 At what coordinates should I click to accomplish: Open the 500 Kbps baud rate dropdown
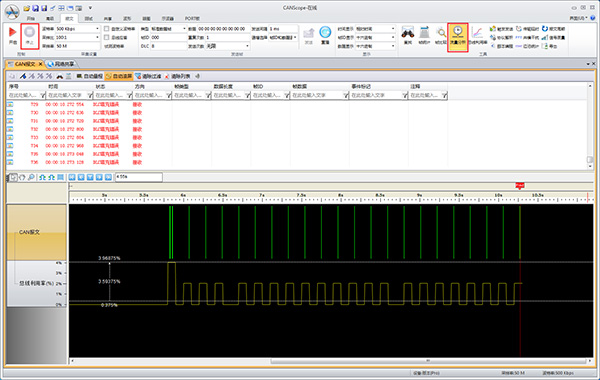tap(78, 29)
